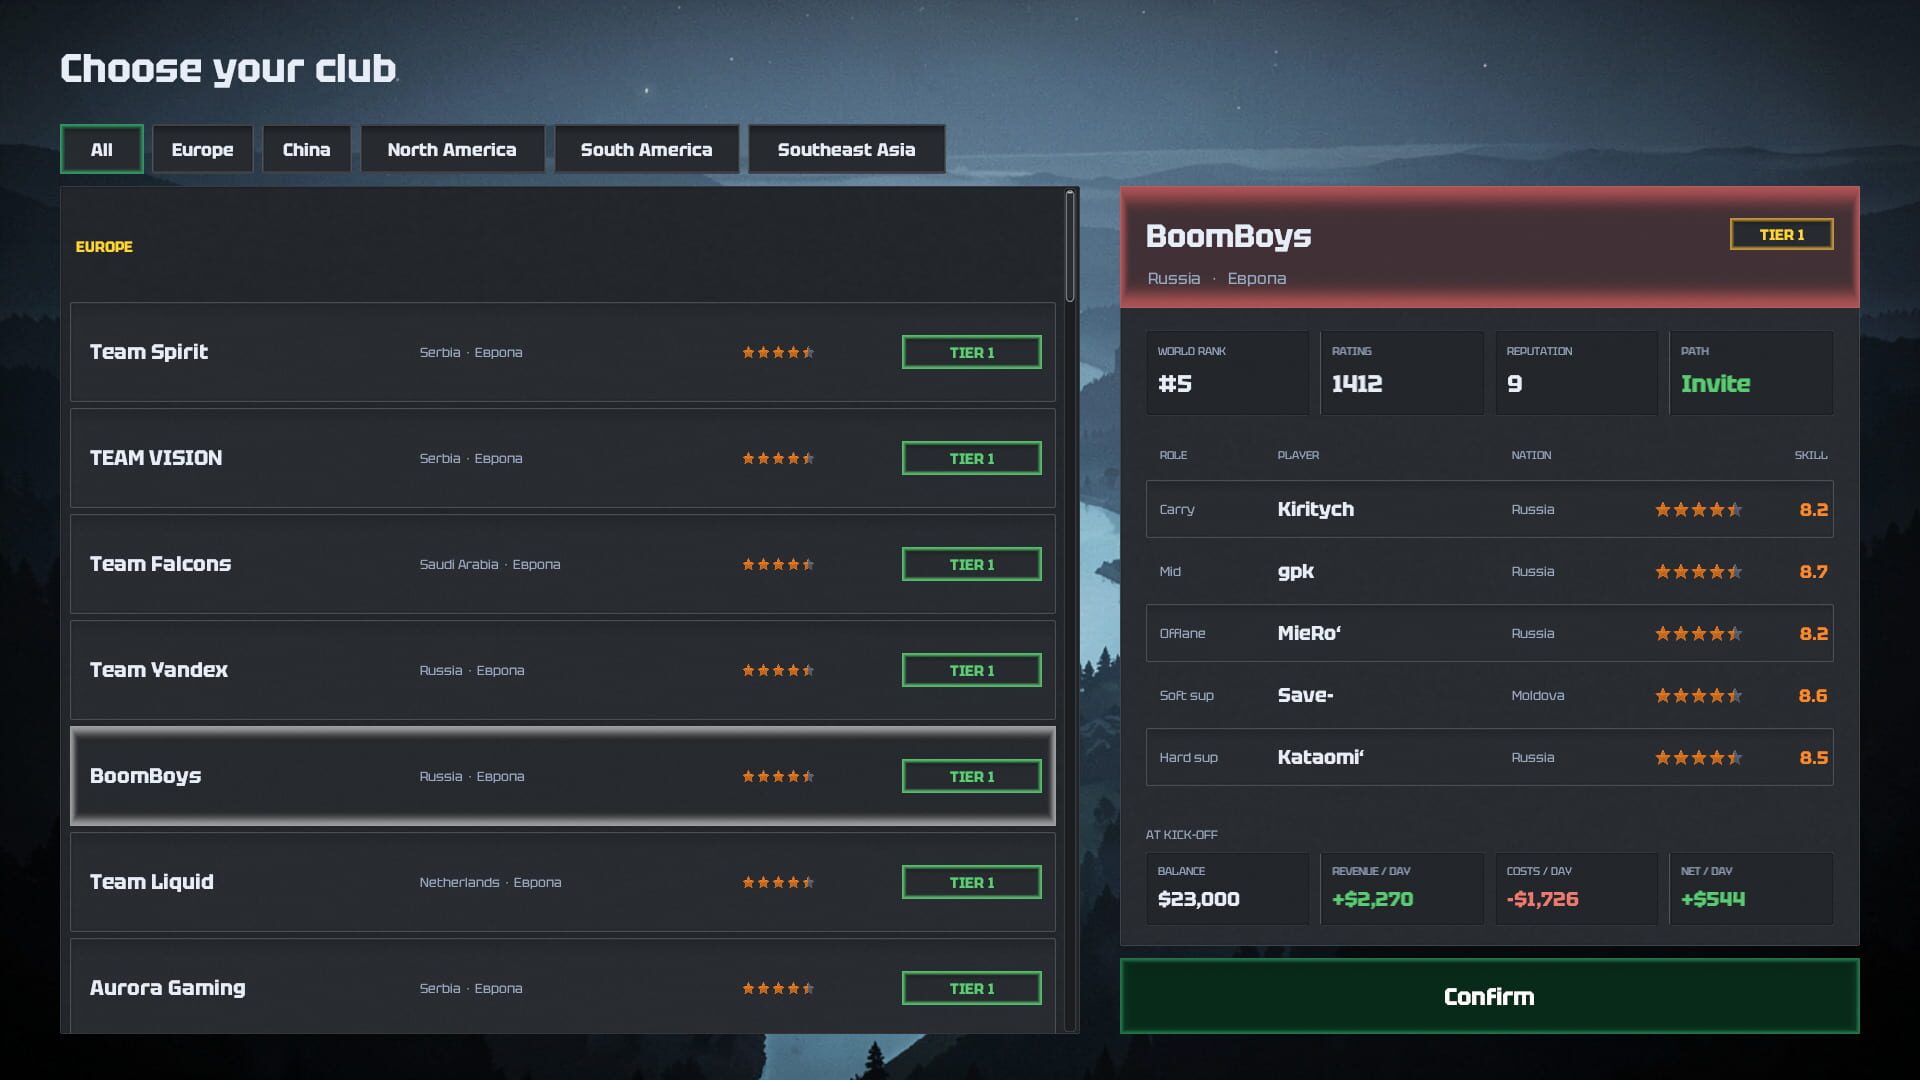
Task: Click Team Spirit star rating
Action: (x=778, y=352)
